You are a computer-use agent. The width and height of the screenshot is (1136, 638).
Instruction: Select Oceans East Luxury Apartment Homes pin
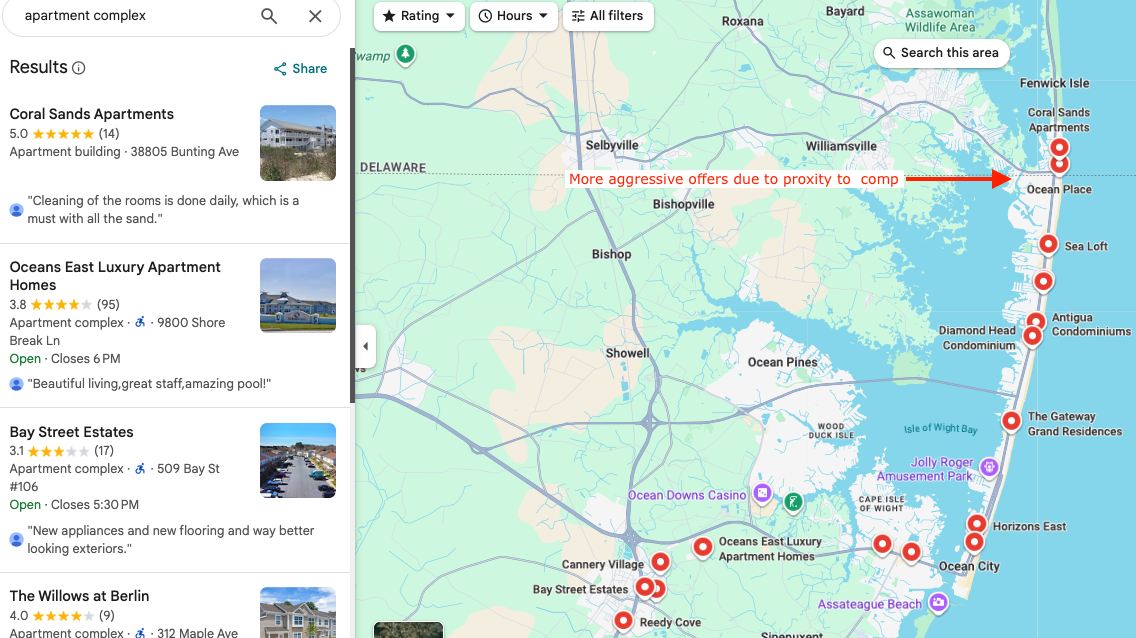point(702,547)
